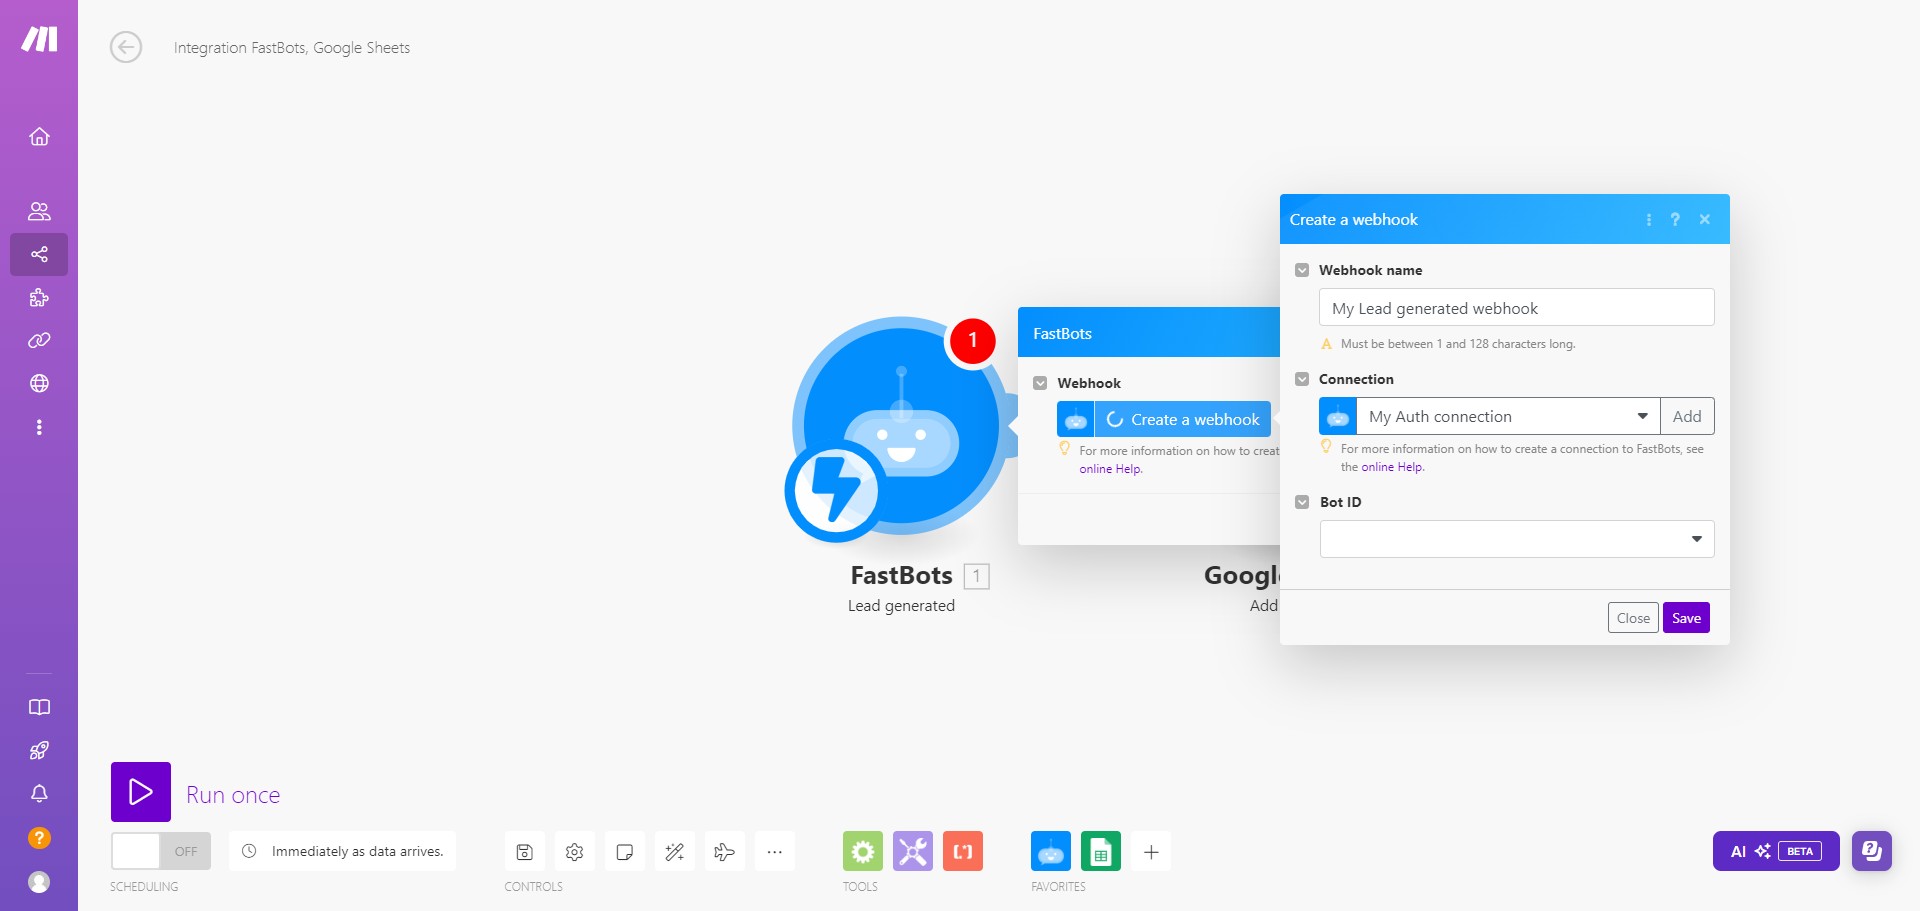Screen dimensions: 1920x911
Task: Open the dialog options vertical dots
Action: 1649,220
